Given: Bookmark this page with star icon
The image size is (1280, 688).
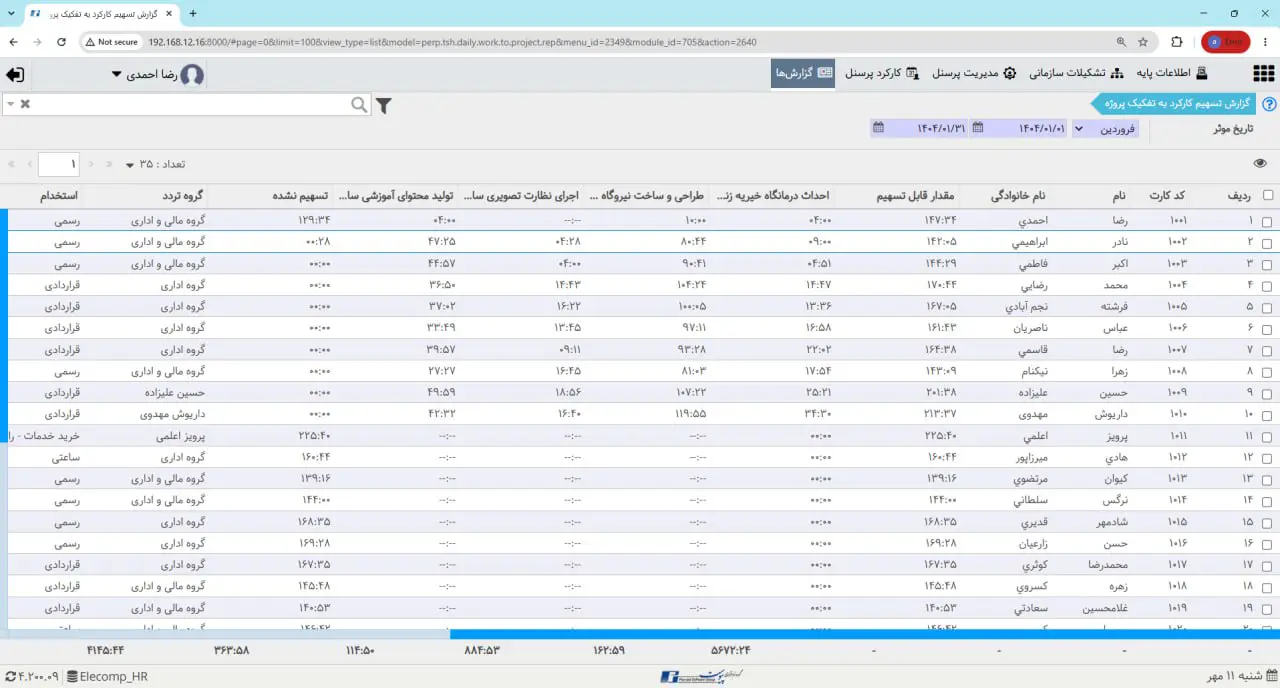Looking at the screenshot, I should tap(1143, 42).
